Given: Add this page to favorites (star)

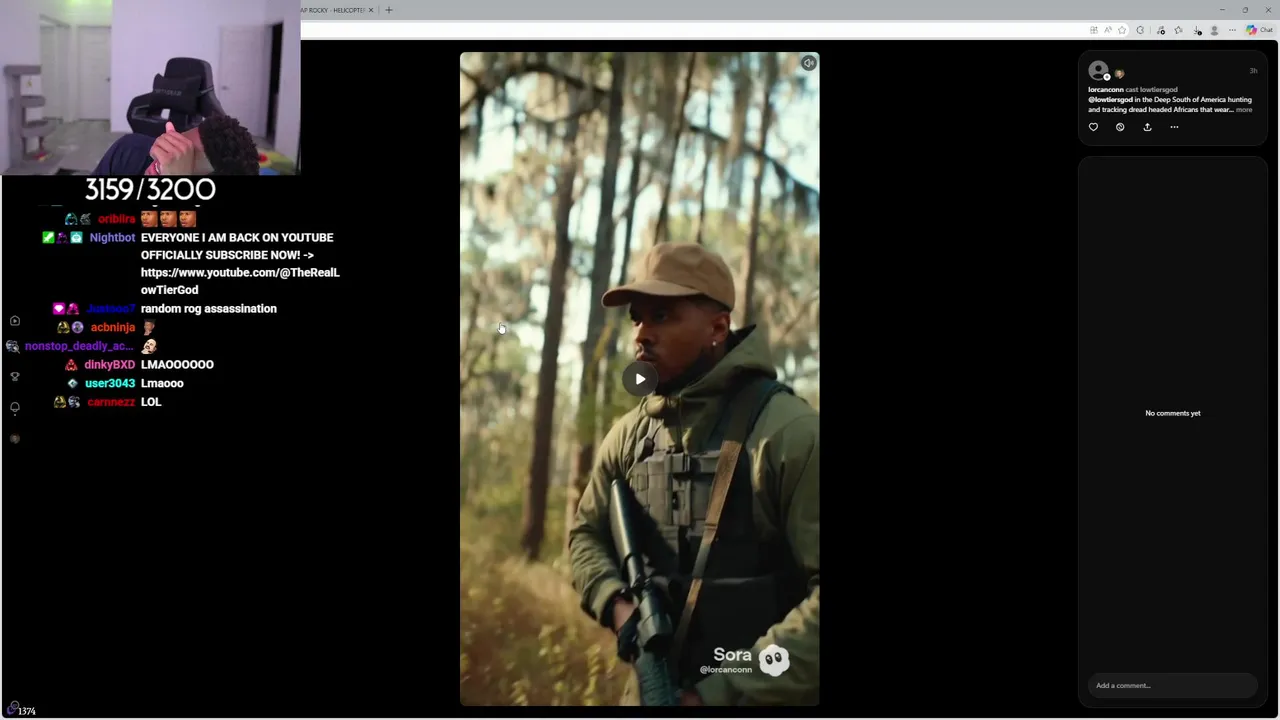Looking at the screenshot, I should pyautogui.click(x=1122, y=30).
